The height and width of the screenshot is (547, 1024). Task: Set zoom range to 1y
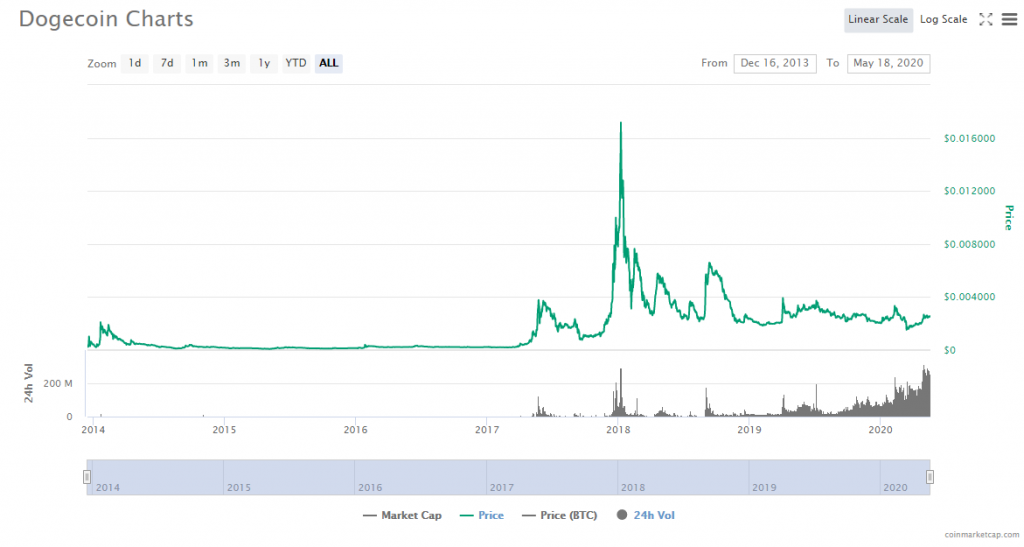264,63
